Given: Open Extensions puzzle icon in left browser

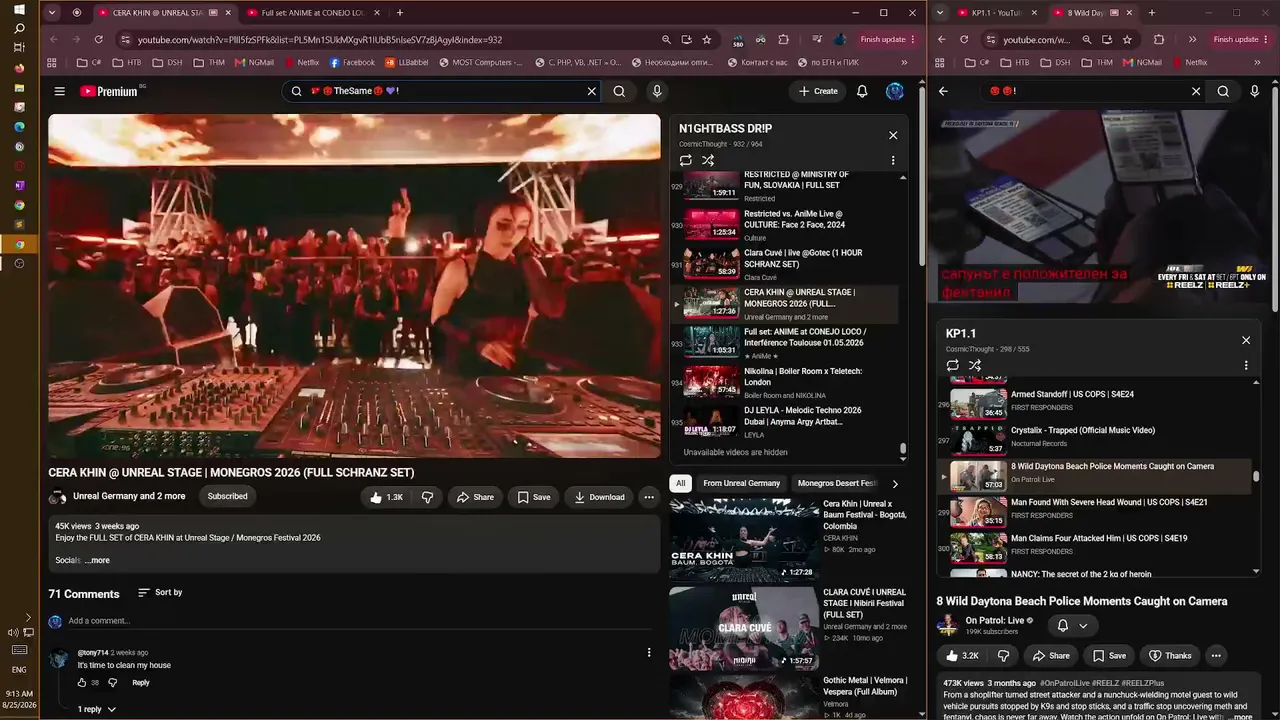Looking at the screenshot, I should click(x=784, y=40).
